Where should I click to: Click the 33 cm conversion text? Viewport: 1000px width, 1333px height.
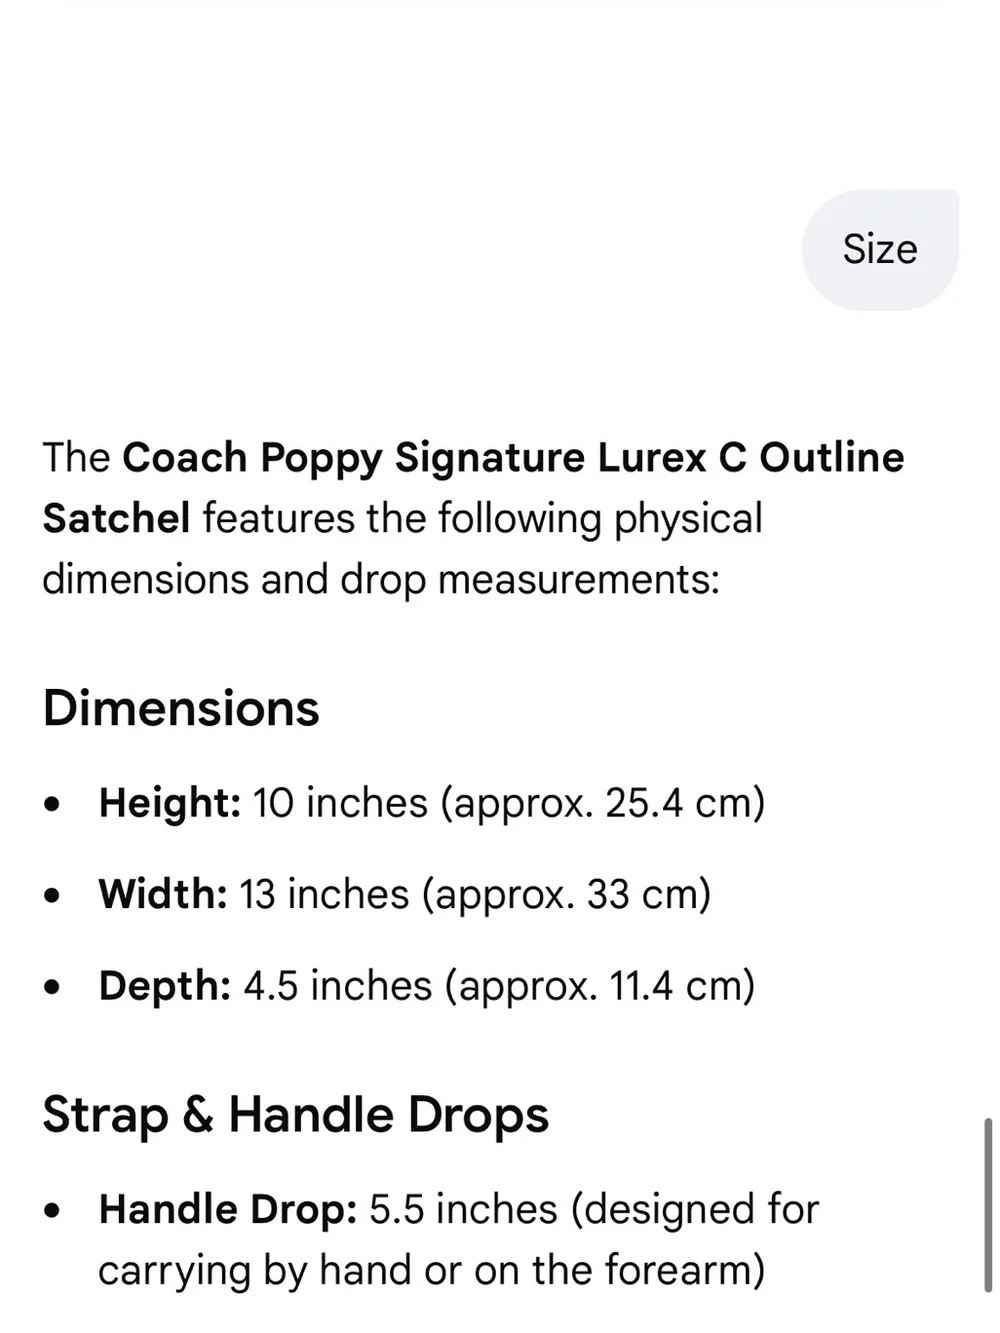tap(640, 894)
